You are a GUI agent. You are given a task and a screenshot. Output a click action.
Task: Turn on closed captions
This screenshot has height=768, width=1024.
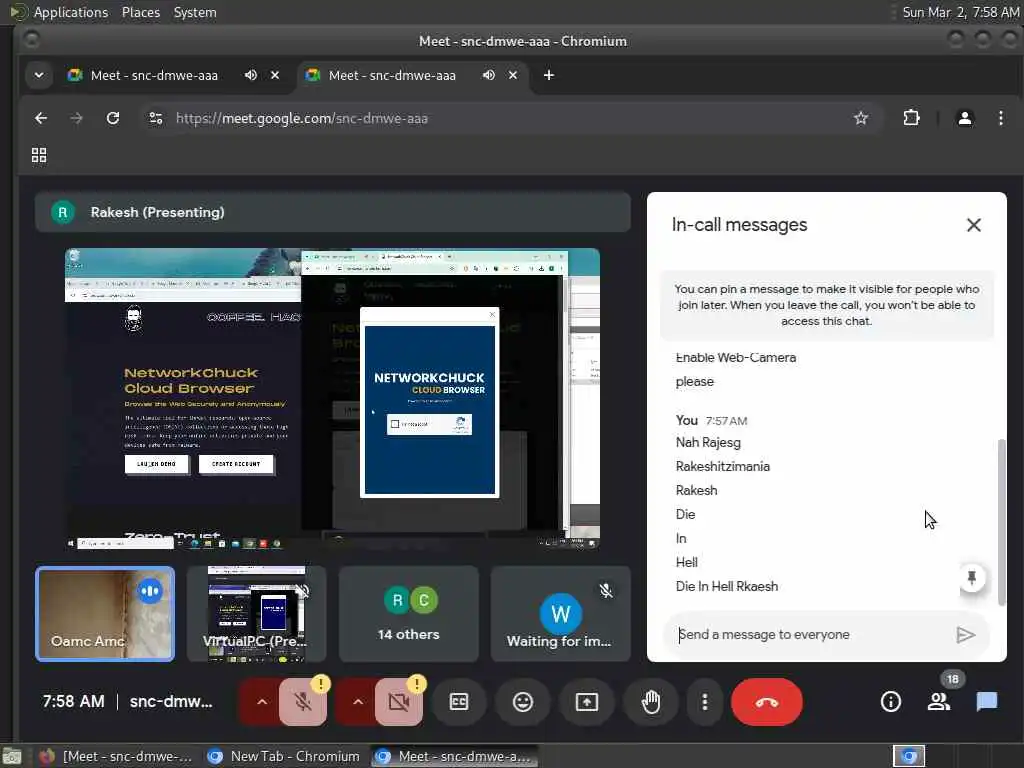click(459, 702)
